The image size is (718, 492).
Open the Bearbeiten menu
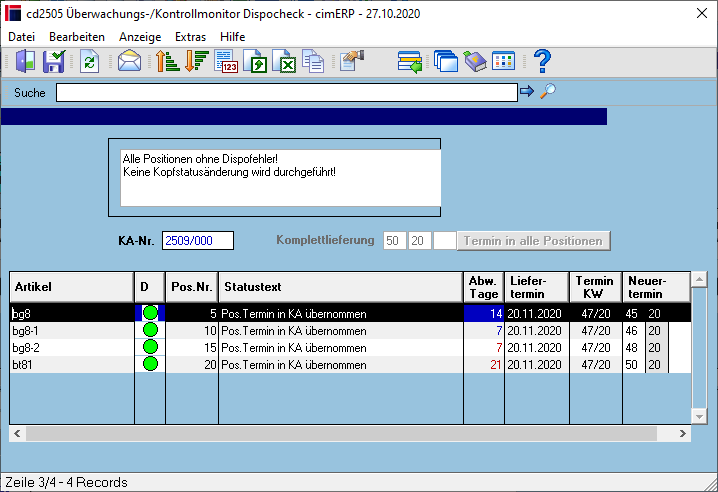click(x=77, y=37)
